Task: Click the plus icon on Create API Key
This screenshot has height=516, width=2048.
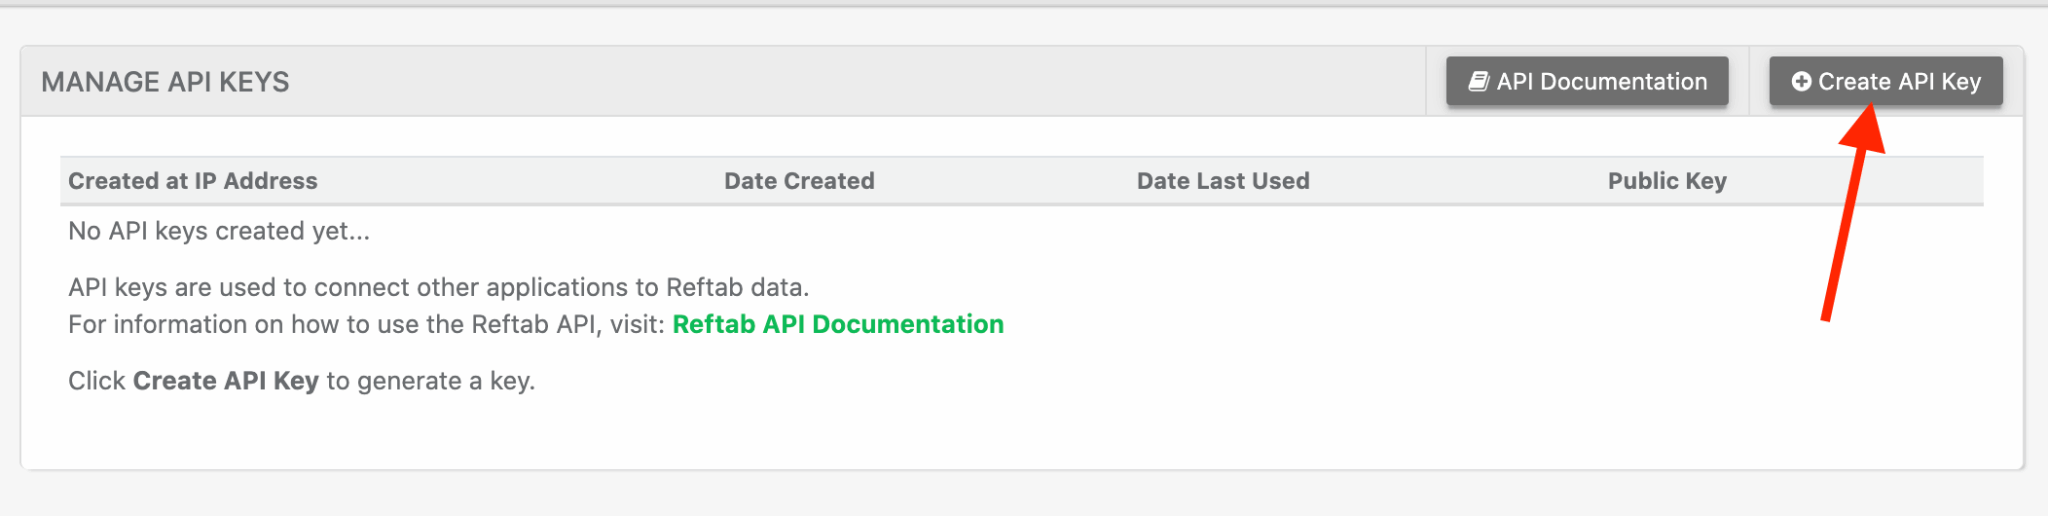Action: click(1800, 82)
